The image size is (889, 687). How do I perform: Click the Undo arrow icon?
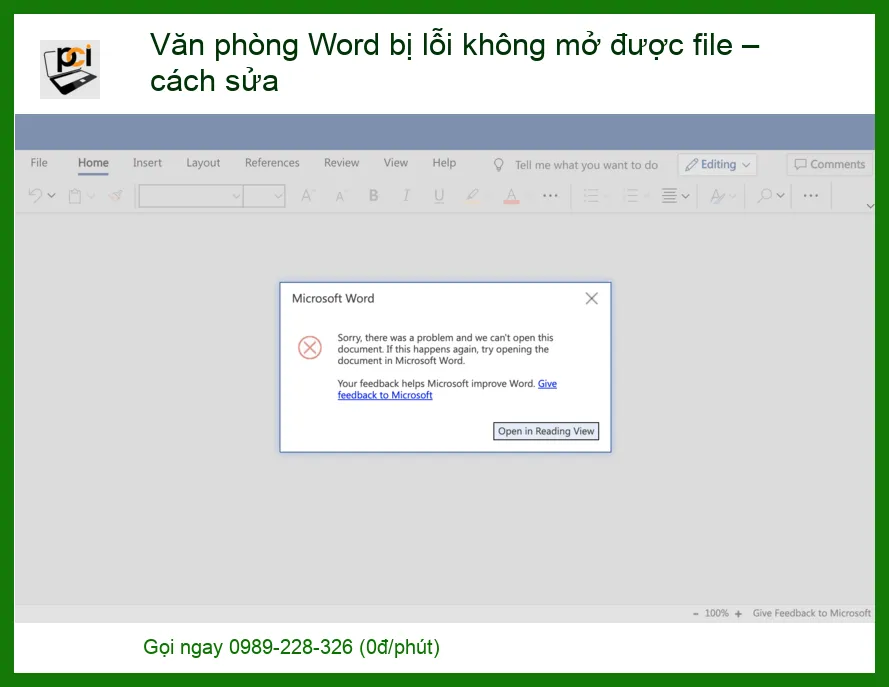[x=35, y=196]
